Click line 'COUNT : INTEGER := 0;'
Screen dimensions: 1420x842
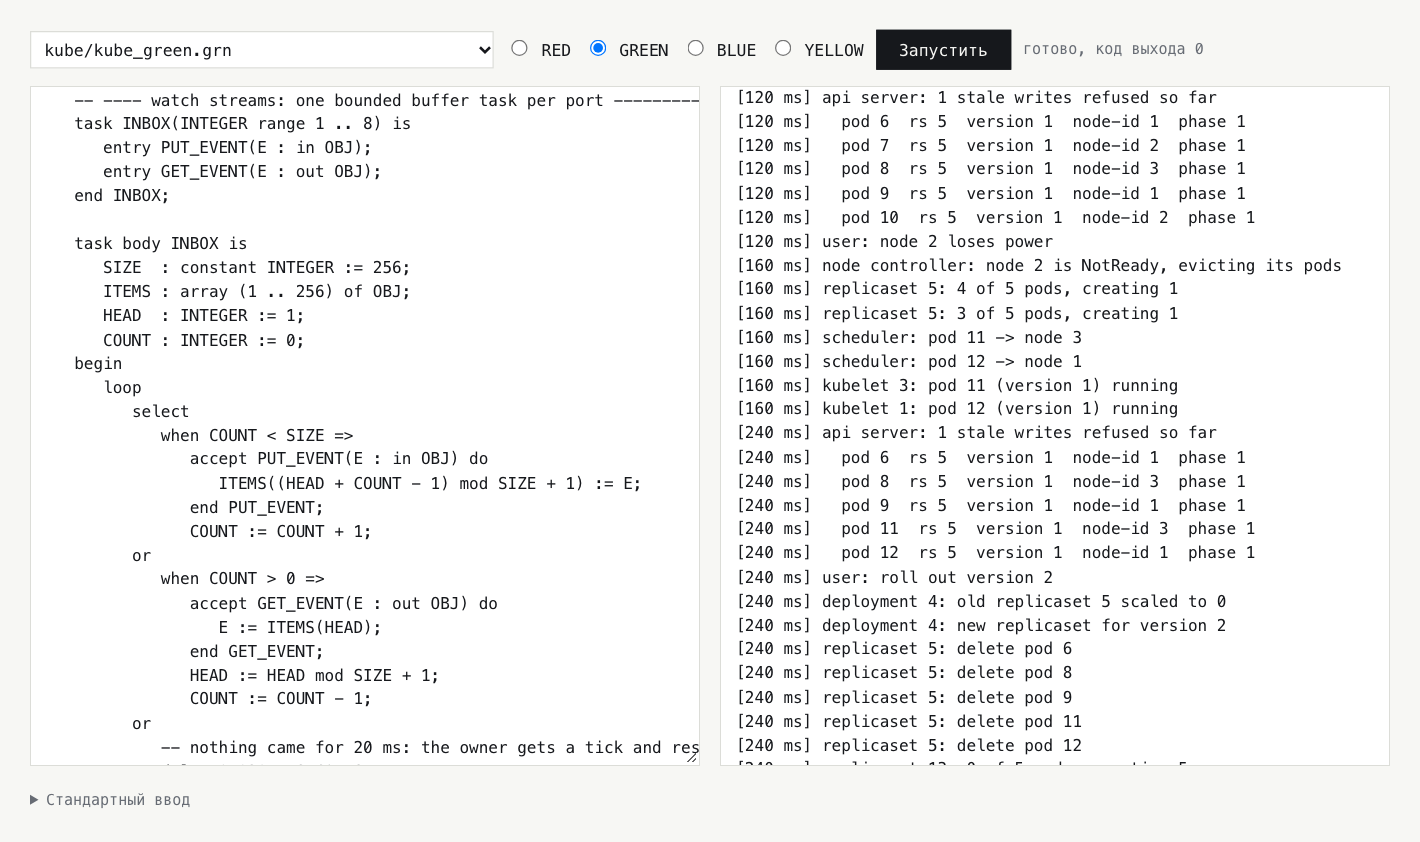203,340
